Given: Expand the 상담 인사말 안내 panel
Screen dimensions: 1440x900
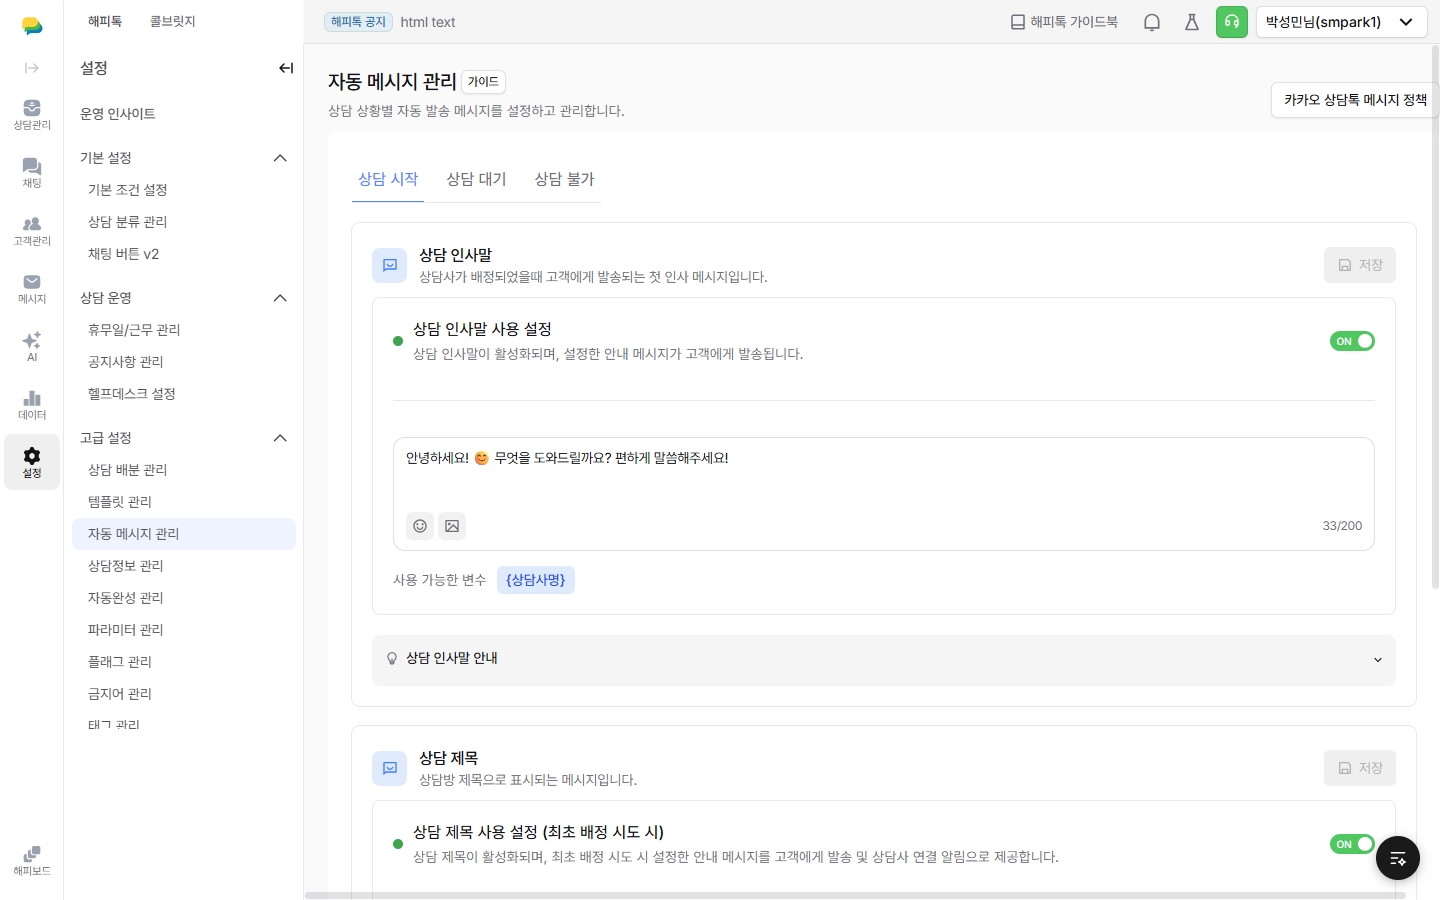Looking at the screenshot, I should [x=884, y=659].
